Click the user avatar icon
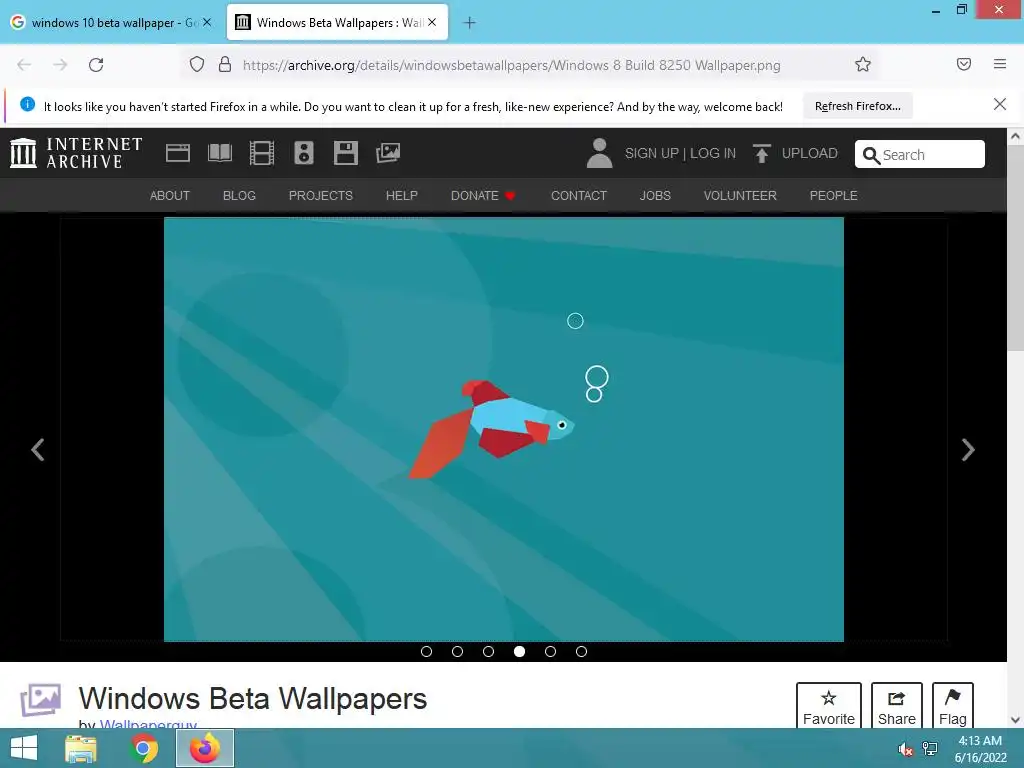This screenshot has width=1024, height=768. pos(599,153)
